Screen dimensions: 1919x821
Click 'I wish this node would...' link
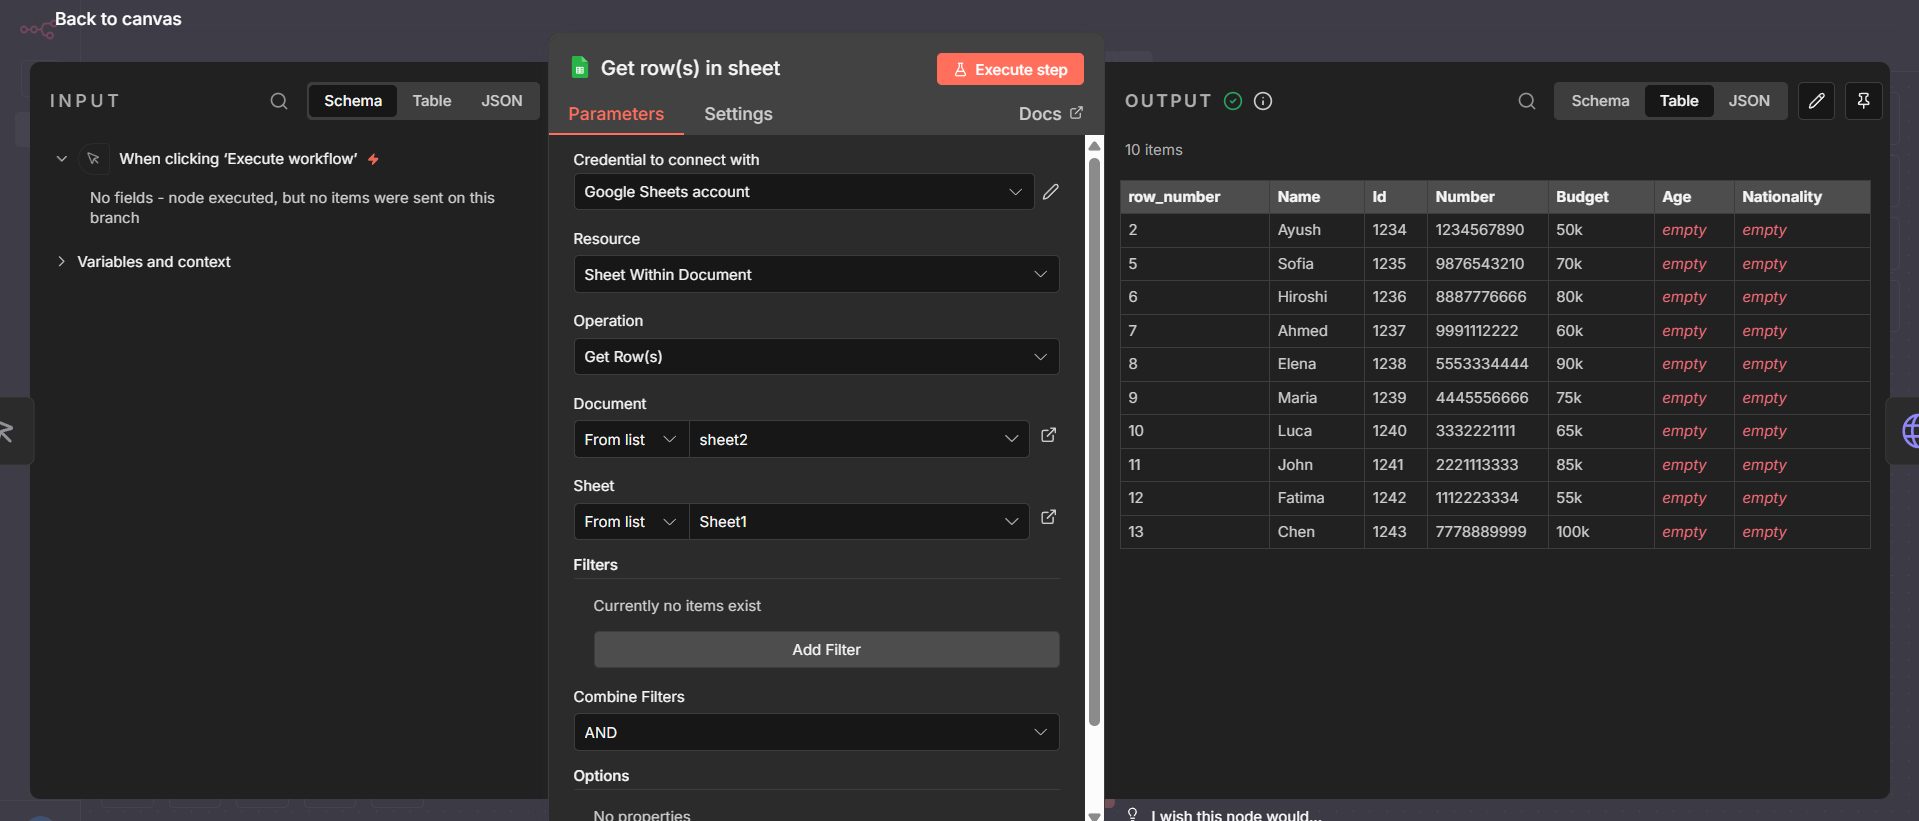tap(1236, 815)
